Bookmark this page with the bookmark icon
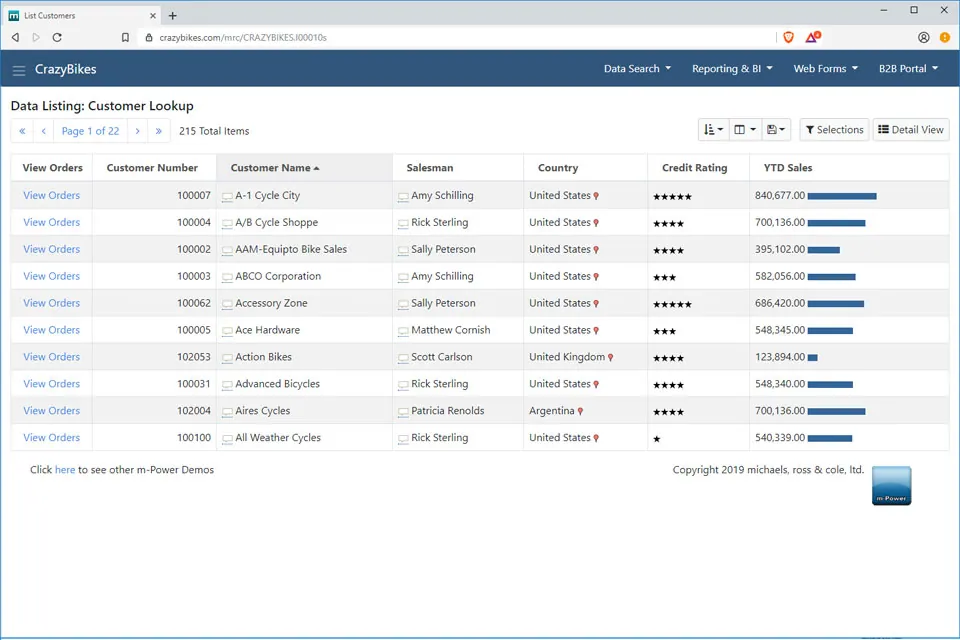Viewport: 960px width, 640px height. [125, 37]
